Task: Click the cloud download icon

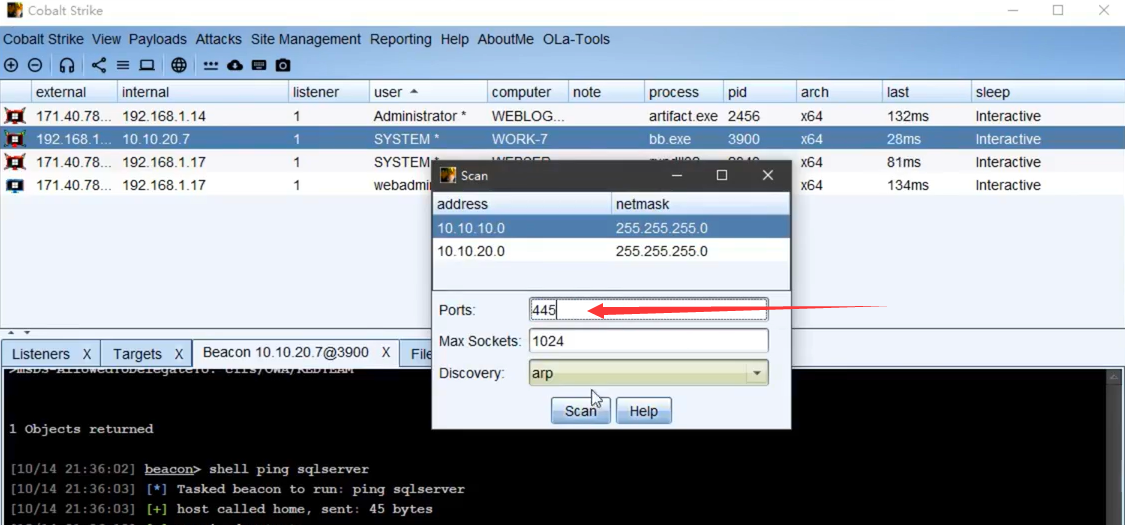Action: coord(235,65)
